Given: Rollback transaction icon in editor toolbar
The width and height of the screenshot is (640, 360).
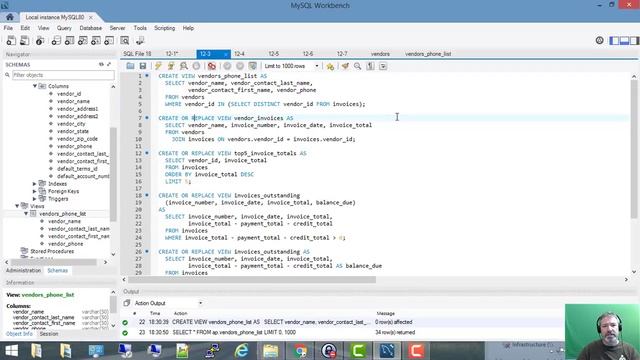Looking at the screenshot, I should [x=240, y=66].
